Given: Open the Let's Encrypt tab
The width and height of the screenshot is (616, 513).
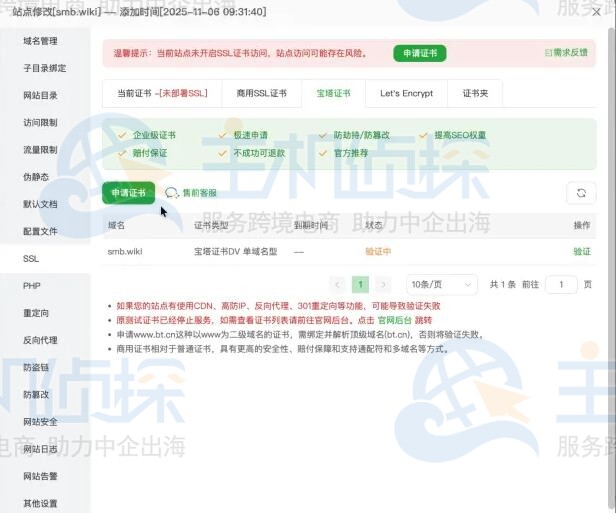Looking at the screenshot, I should (x=407, y=93).
